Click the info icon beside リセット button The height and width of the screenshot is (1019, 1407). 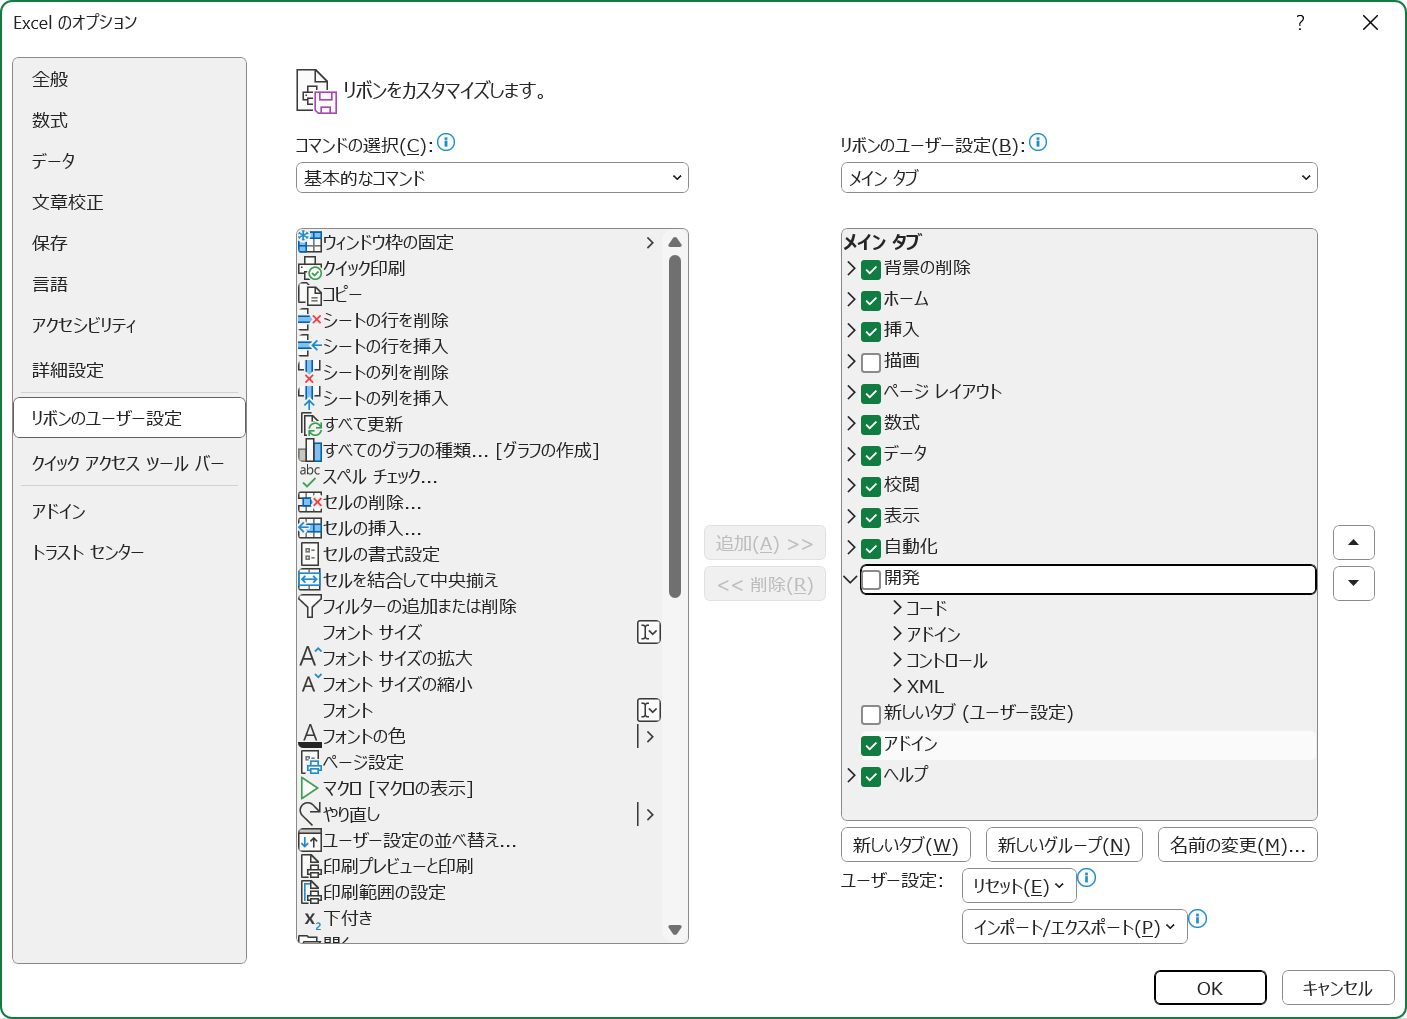click(x=1087, y=877)
